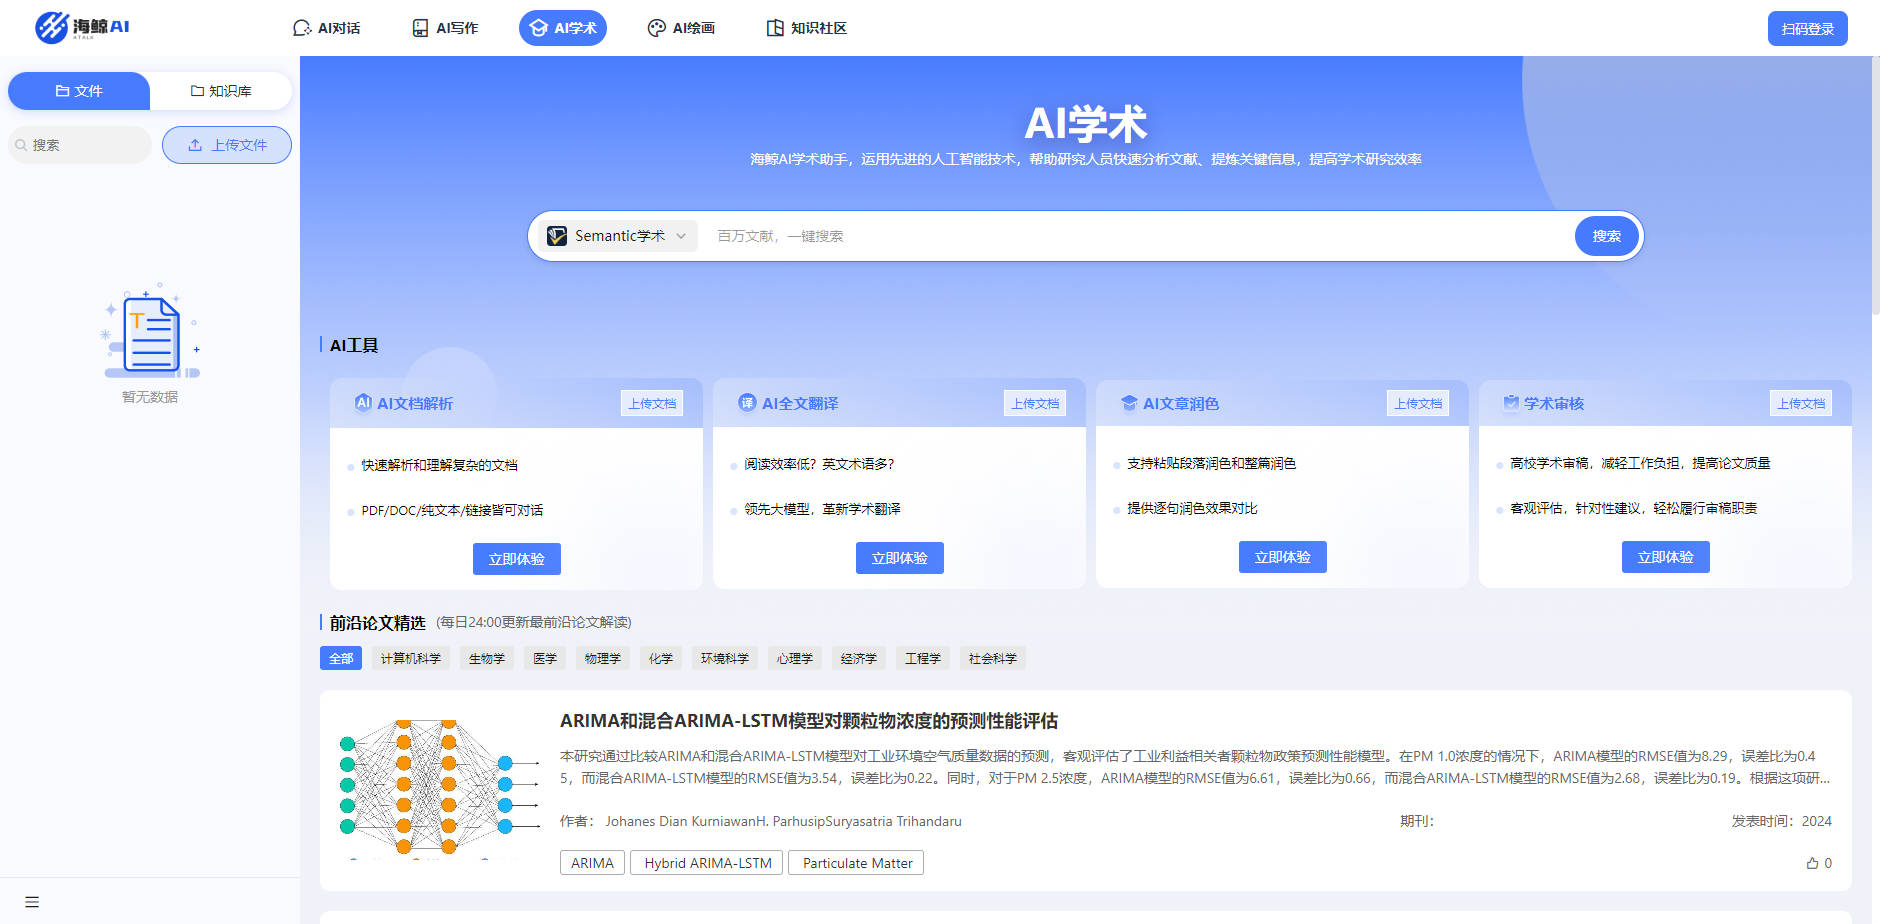Viewport: 1880px width, 924px height.
Task: Focus the sidebar 搜索 field
Action: click(x=80, y=145)
